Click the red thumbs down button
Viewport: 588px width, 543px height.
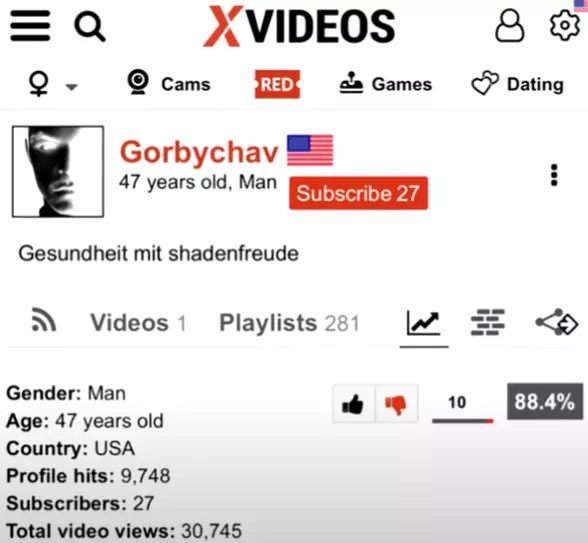(397, 404)
